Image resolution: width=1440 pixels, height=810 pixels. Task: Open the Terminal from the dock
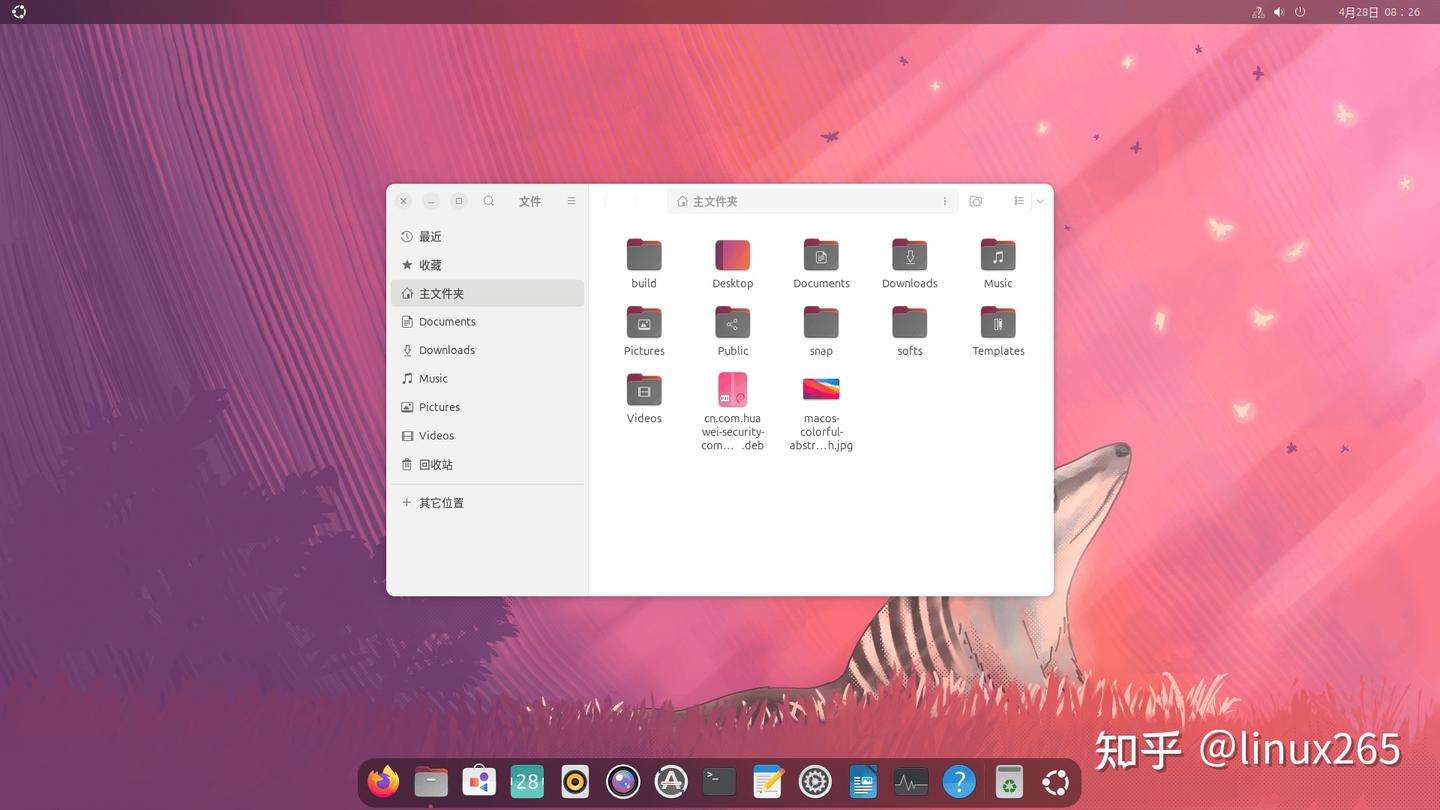click(719, 781)
